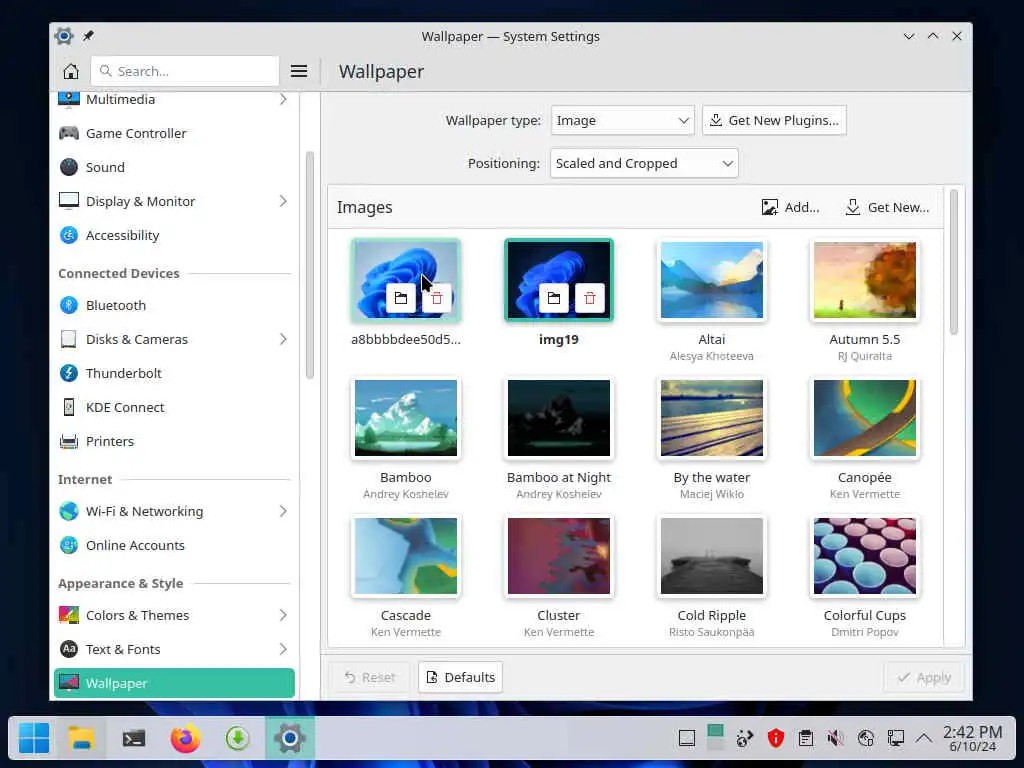Open the folder for a8bbbbdee50d5 wallpaper
The image size is (1024, 768).
(401, 298)
